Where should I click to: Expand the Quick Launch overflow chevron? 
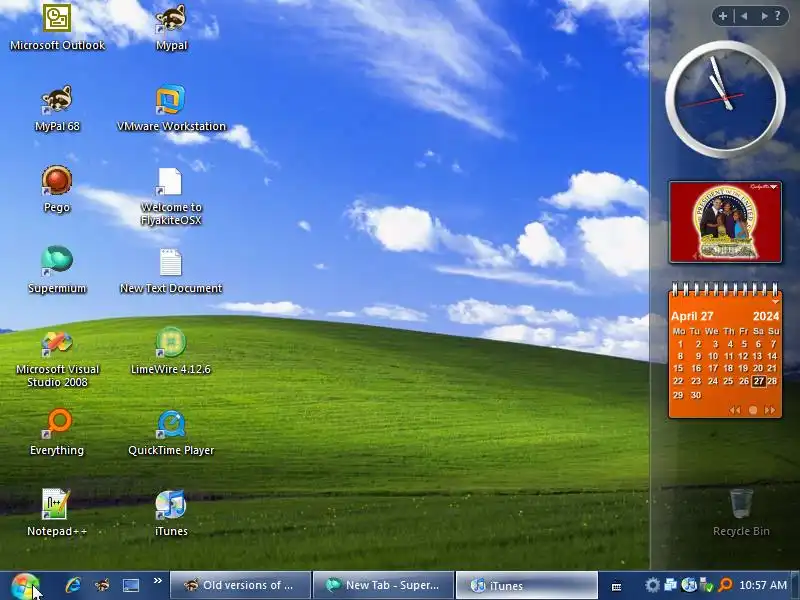[x=158, y=581]
